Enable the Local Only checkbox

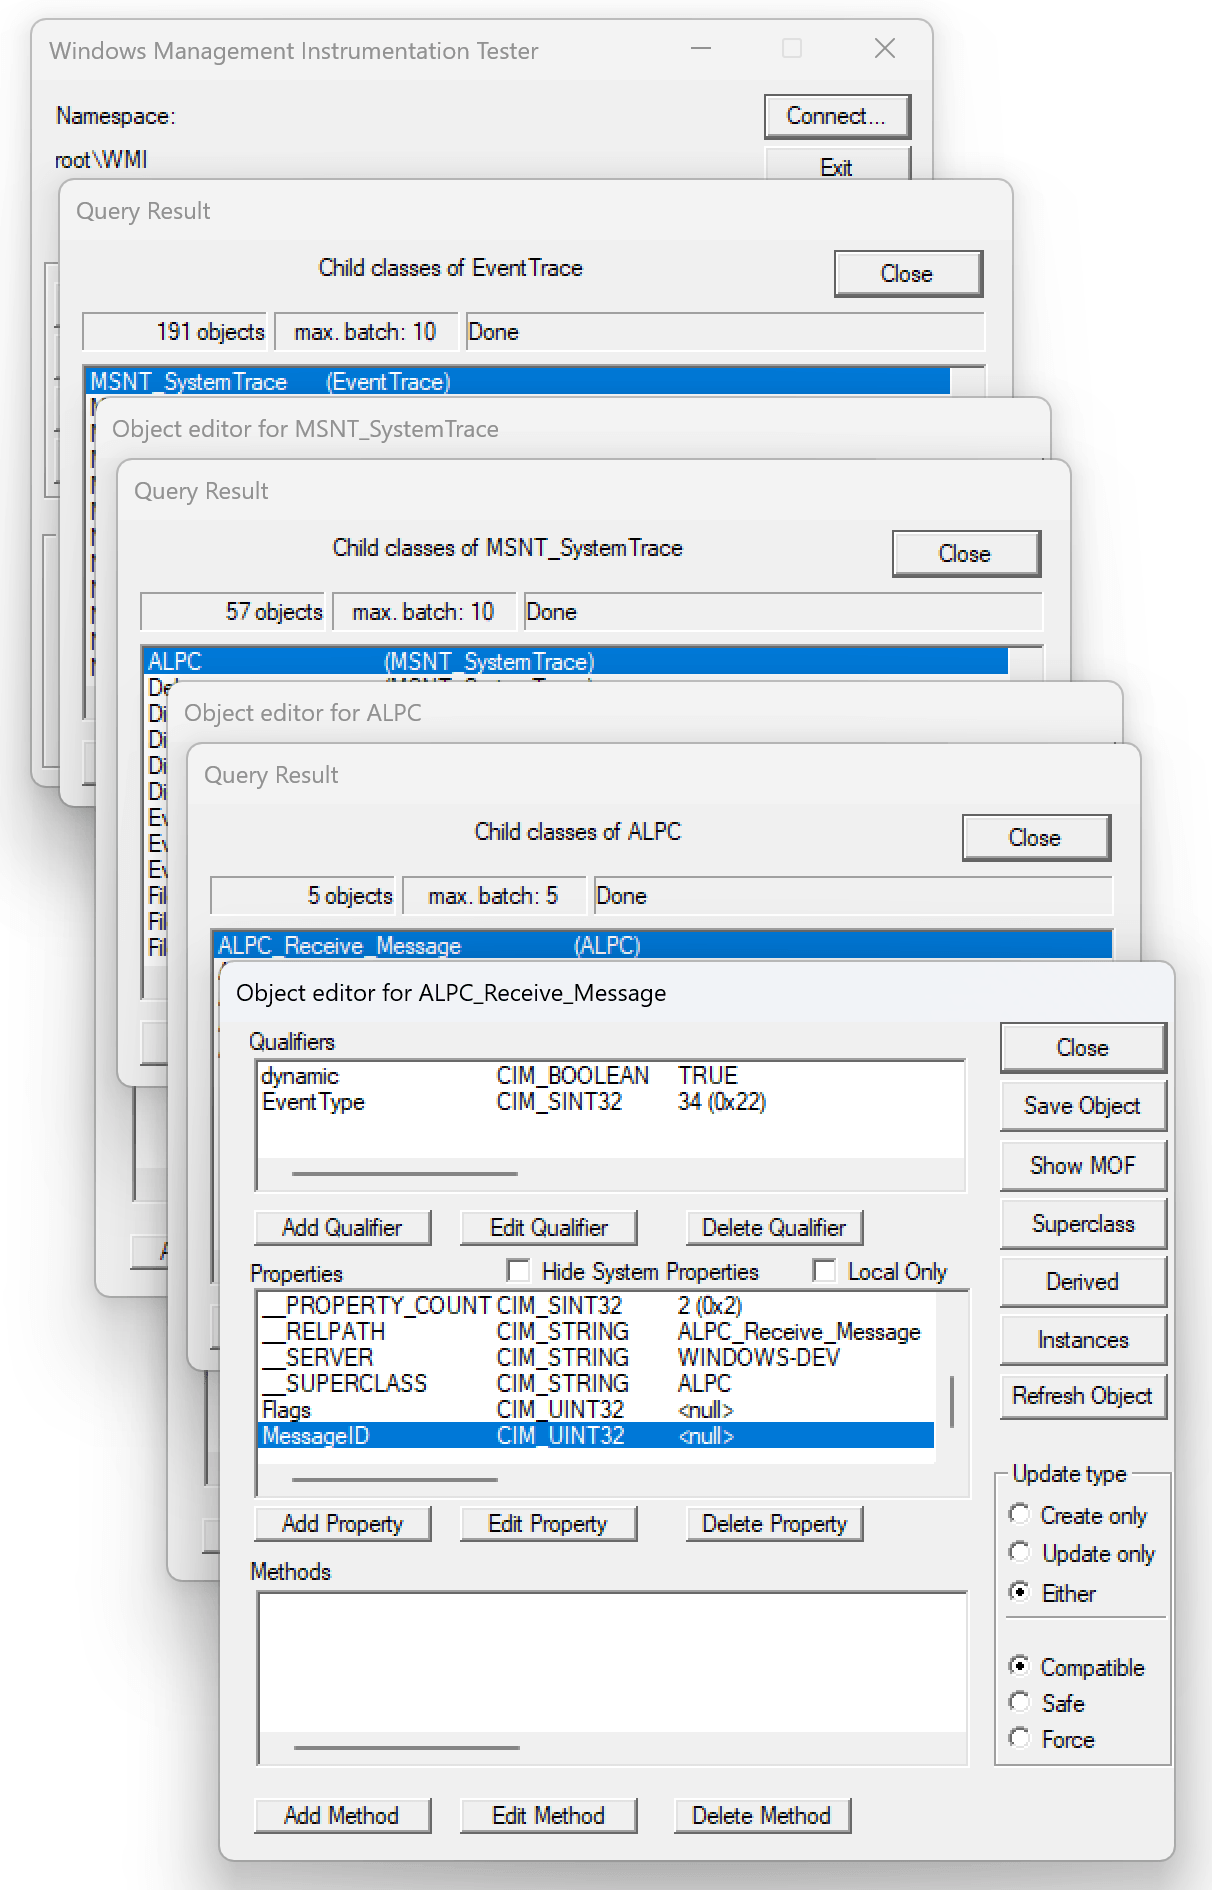824,1271
